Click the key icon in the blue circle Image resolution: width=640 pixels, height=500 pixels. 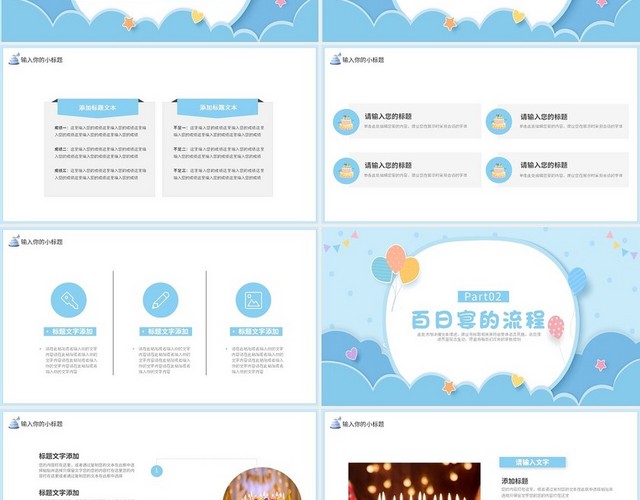[x=69, y=300]
